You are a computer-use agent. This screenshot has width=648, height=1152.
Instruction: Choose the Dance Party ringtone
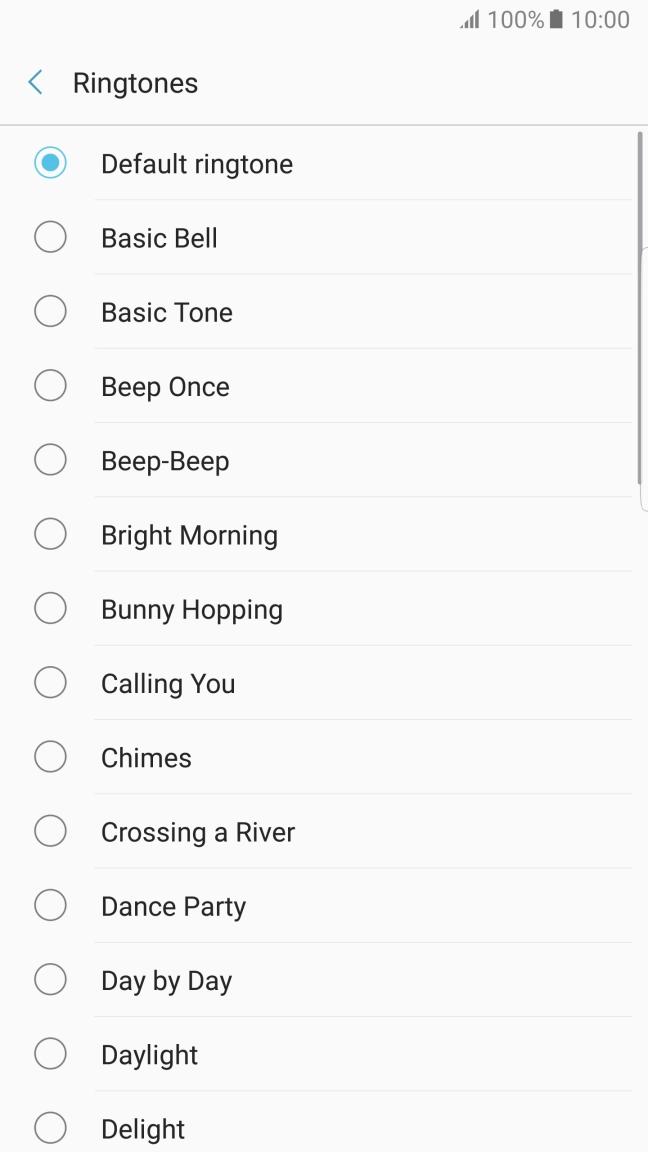pyautogui.click(x=172, y=905)
